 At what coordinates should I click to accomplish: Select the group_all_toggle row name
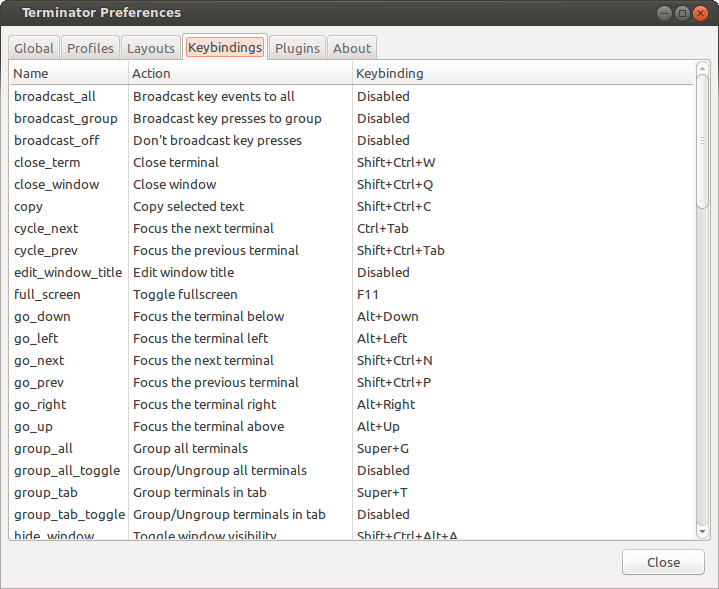point(67,471)
